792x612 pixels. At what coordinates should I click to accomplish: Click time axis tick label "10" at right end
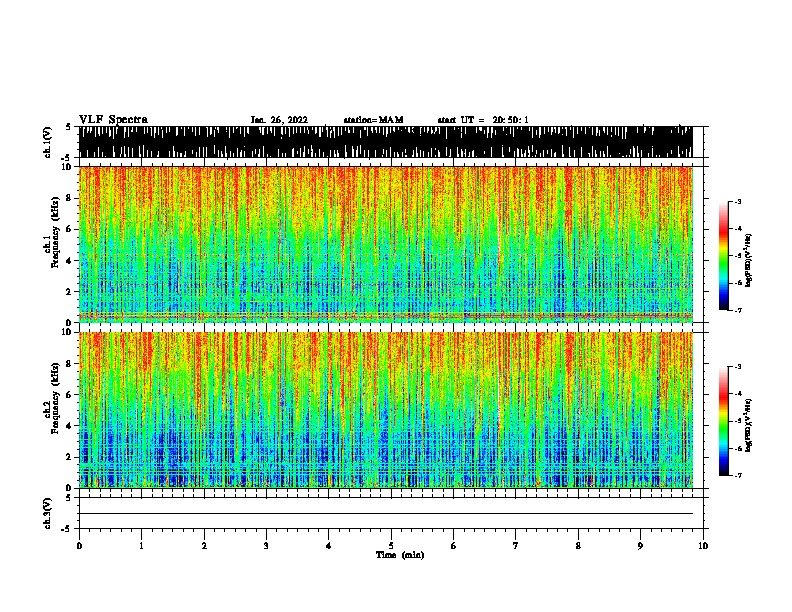pos(703,546)
